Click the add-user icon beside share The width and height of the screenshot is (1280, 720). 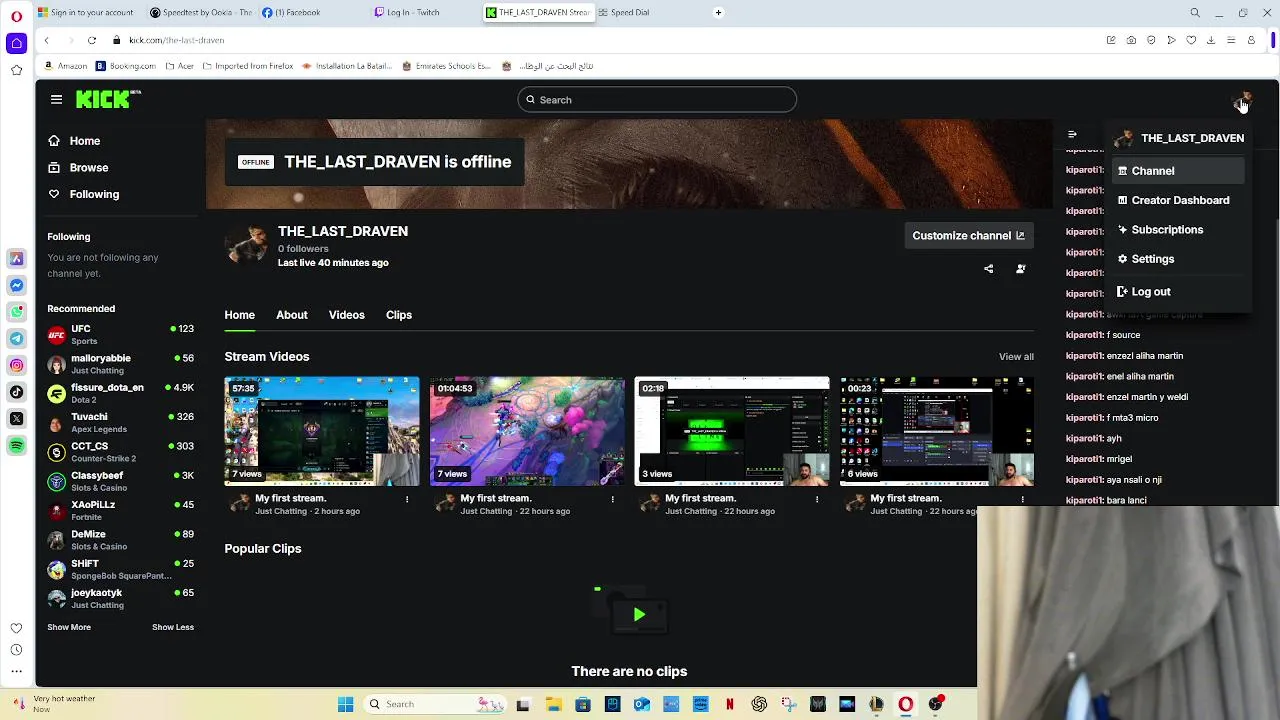(x=1021, y=268)
